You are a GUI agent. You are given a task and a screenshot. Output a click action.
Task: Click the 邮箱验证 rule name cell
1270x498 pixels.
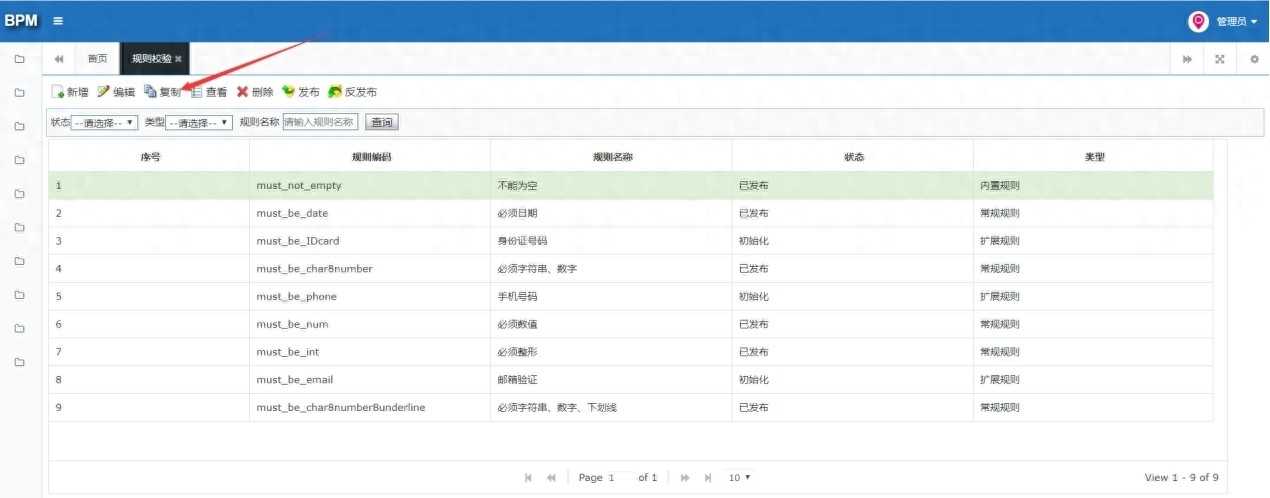point(612,380)
